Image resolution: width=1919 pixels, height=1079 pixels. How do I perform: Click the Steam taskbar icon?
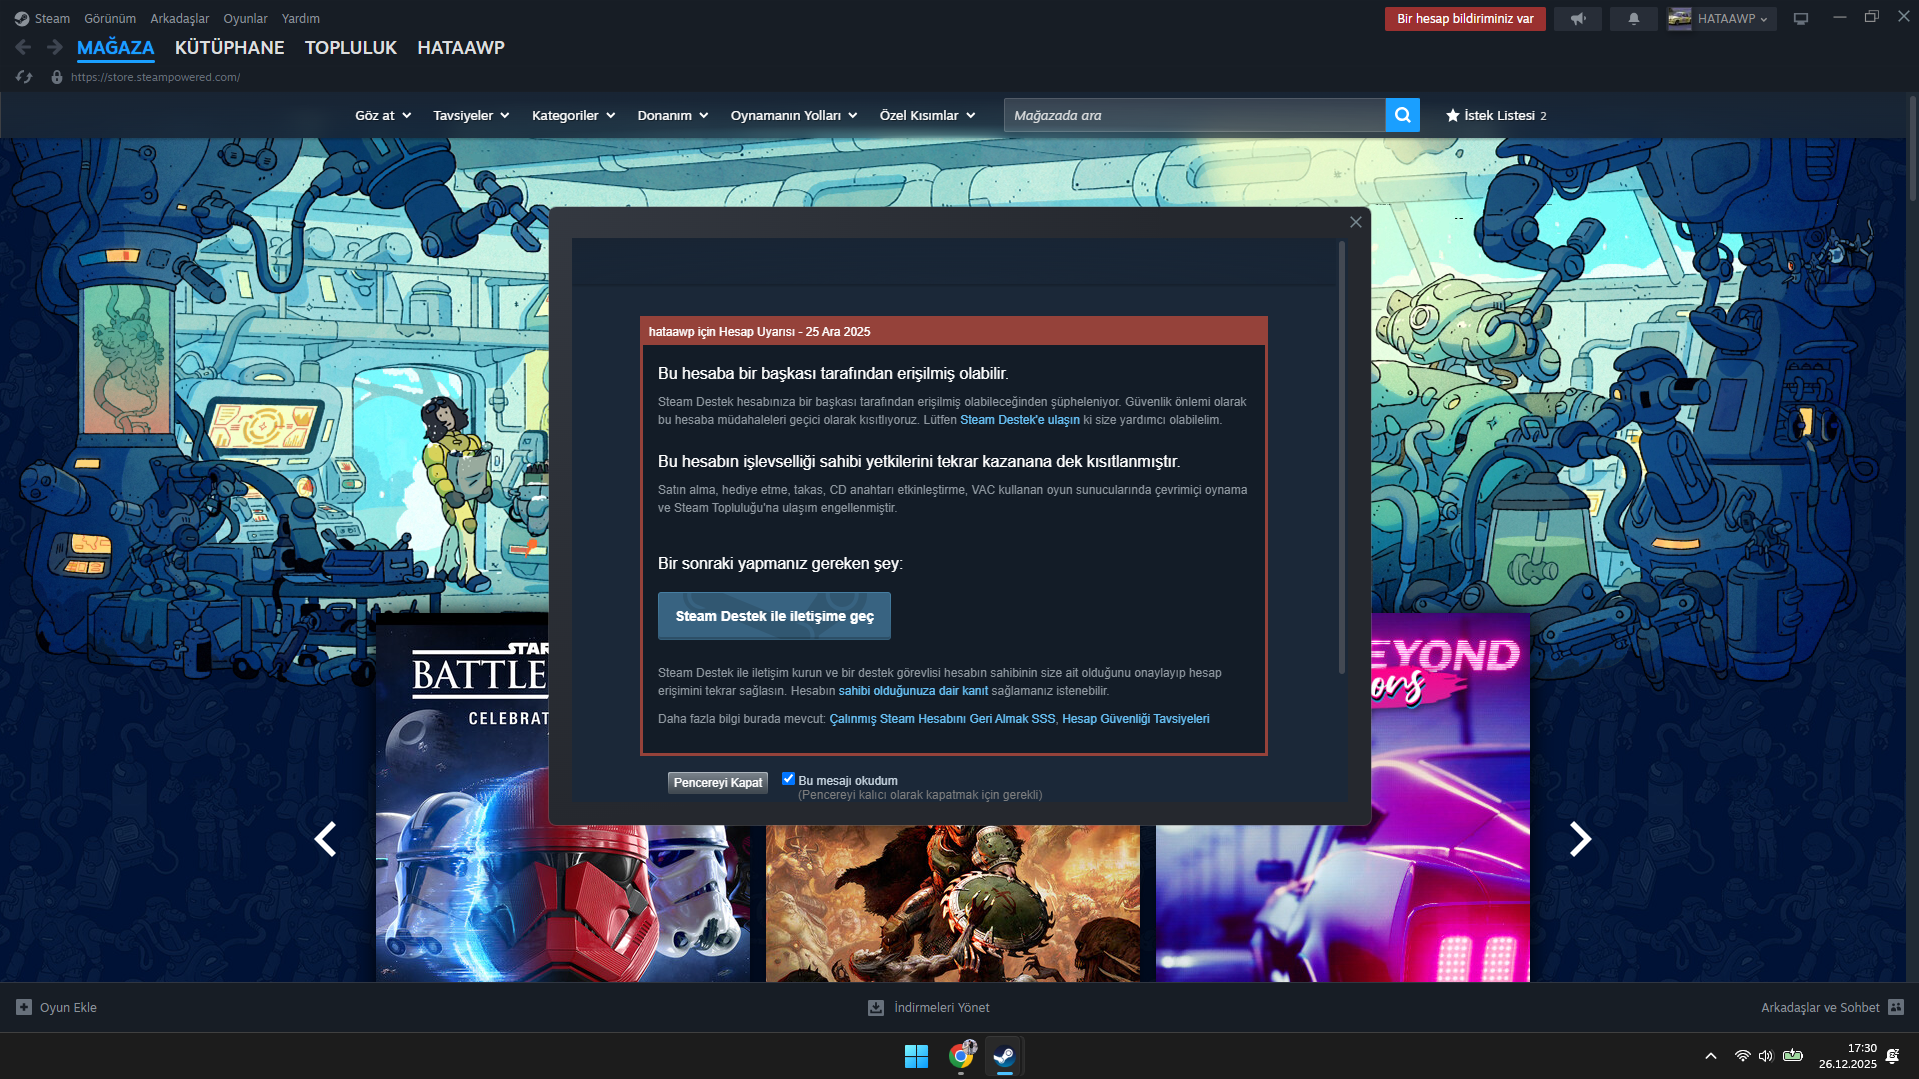click(x=1004, y=1056)
